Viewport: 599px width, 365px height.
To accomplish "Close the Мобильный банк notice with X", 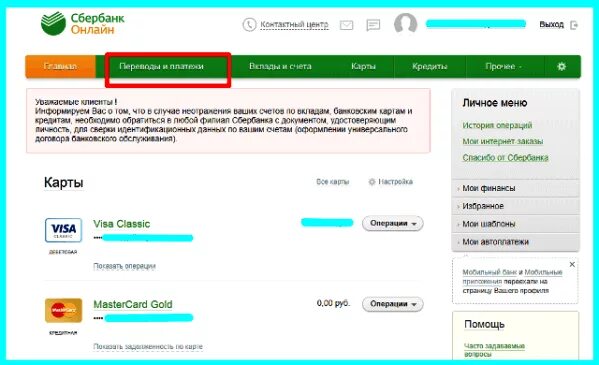I will (x=572, y=264).
